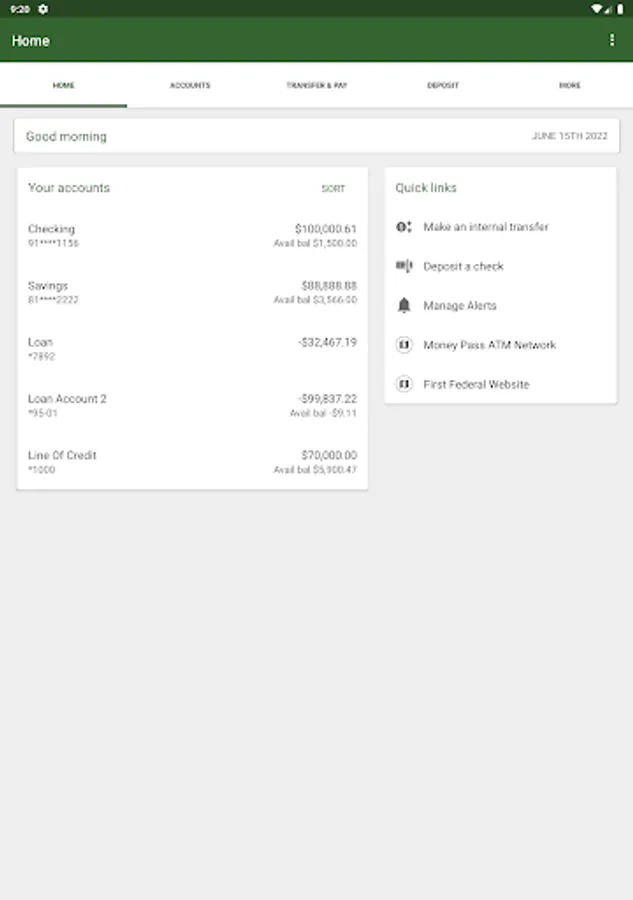Click the battery icon in status bar
Screen dimensions: 633x900
point(619,8)
